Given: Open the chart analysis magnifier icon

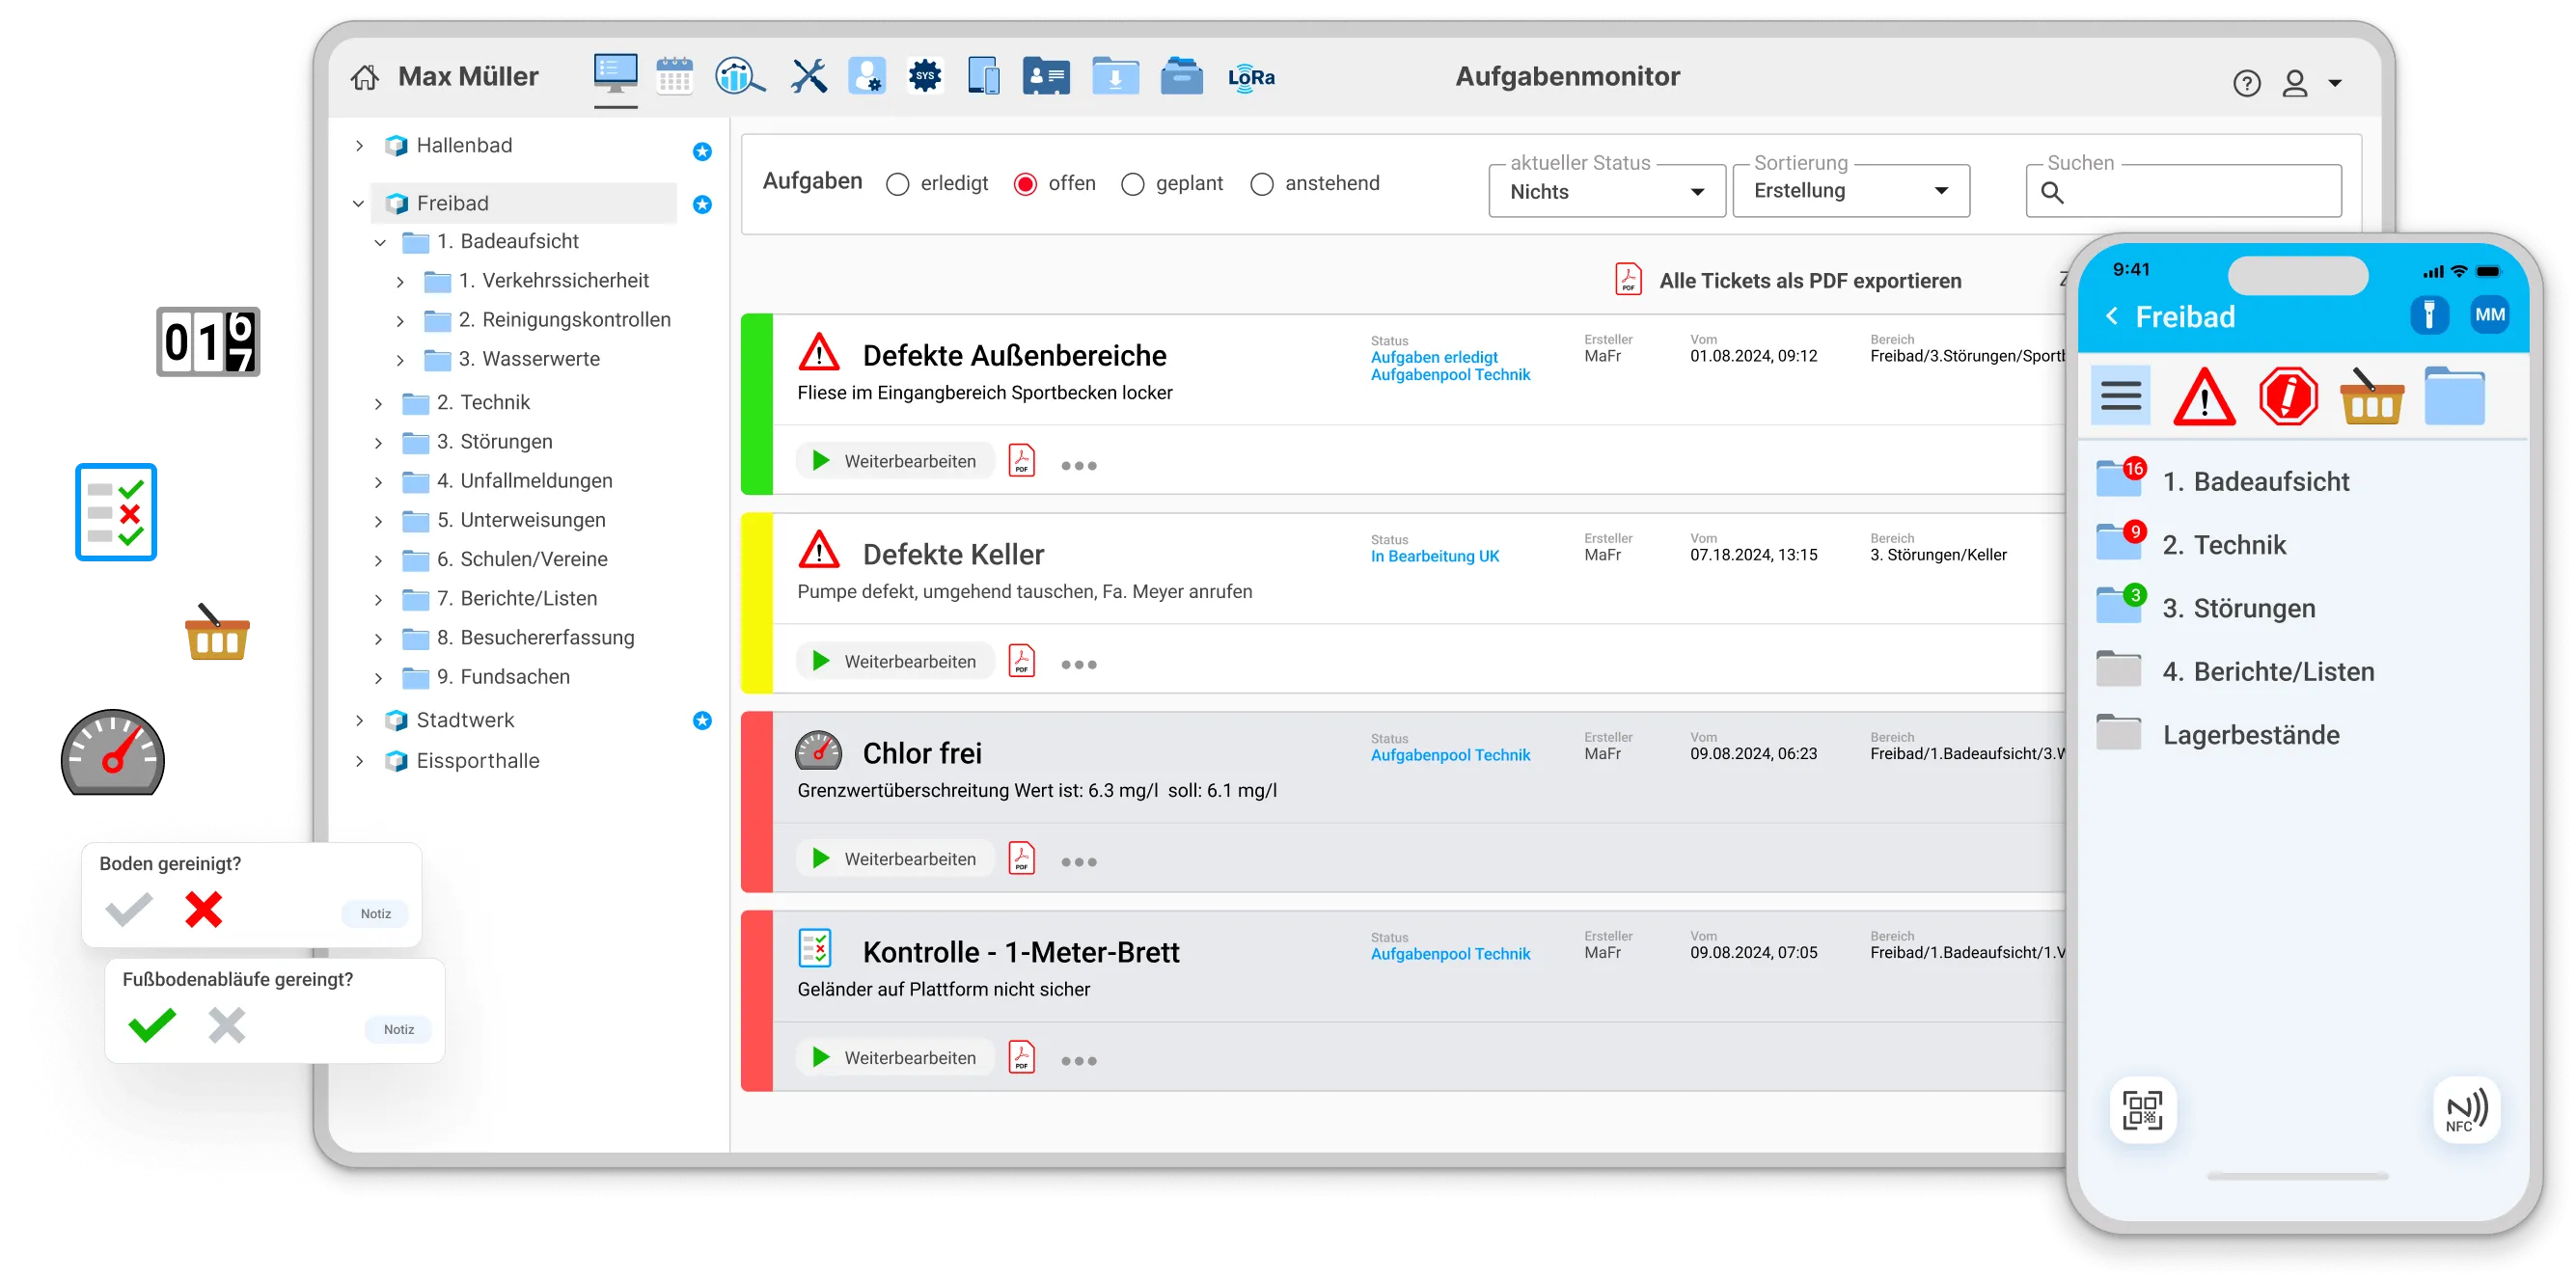Looking at the screenshot, I should [x=739, y=76].
